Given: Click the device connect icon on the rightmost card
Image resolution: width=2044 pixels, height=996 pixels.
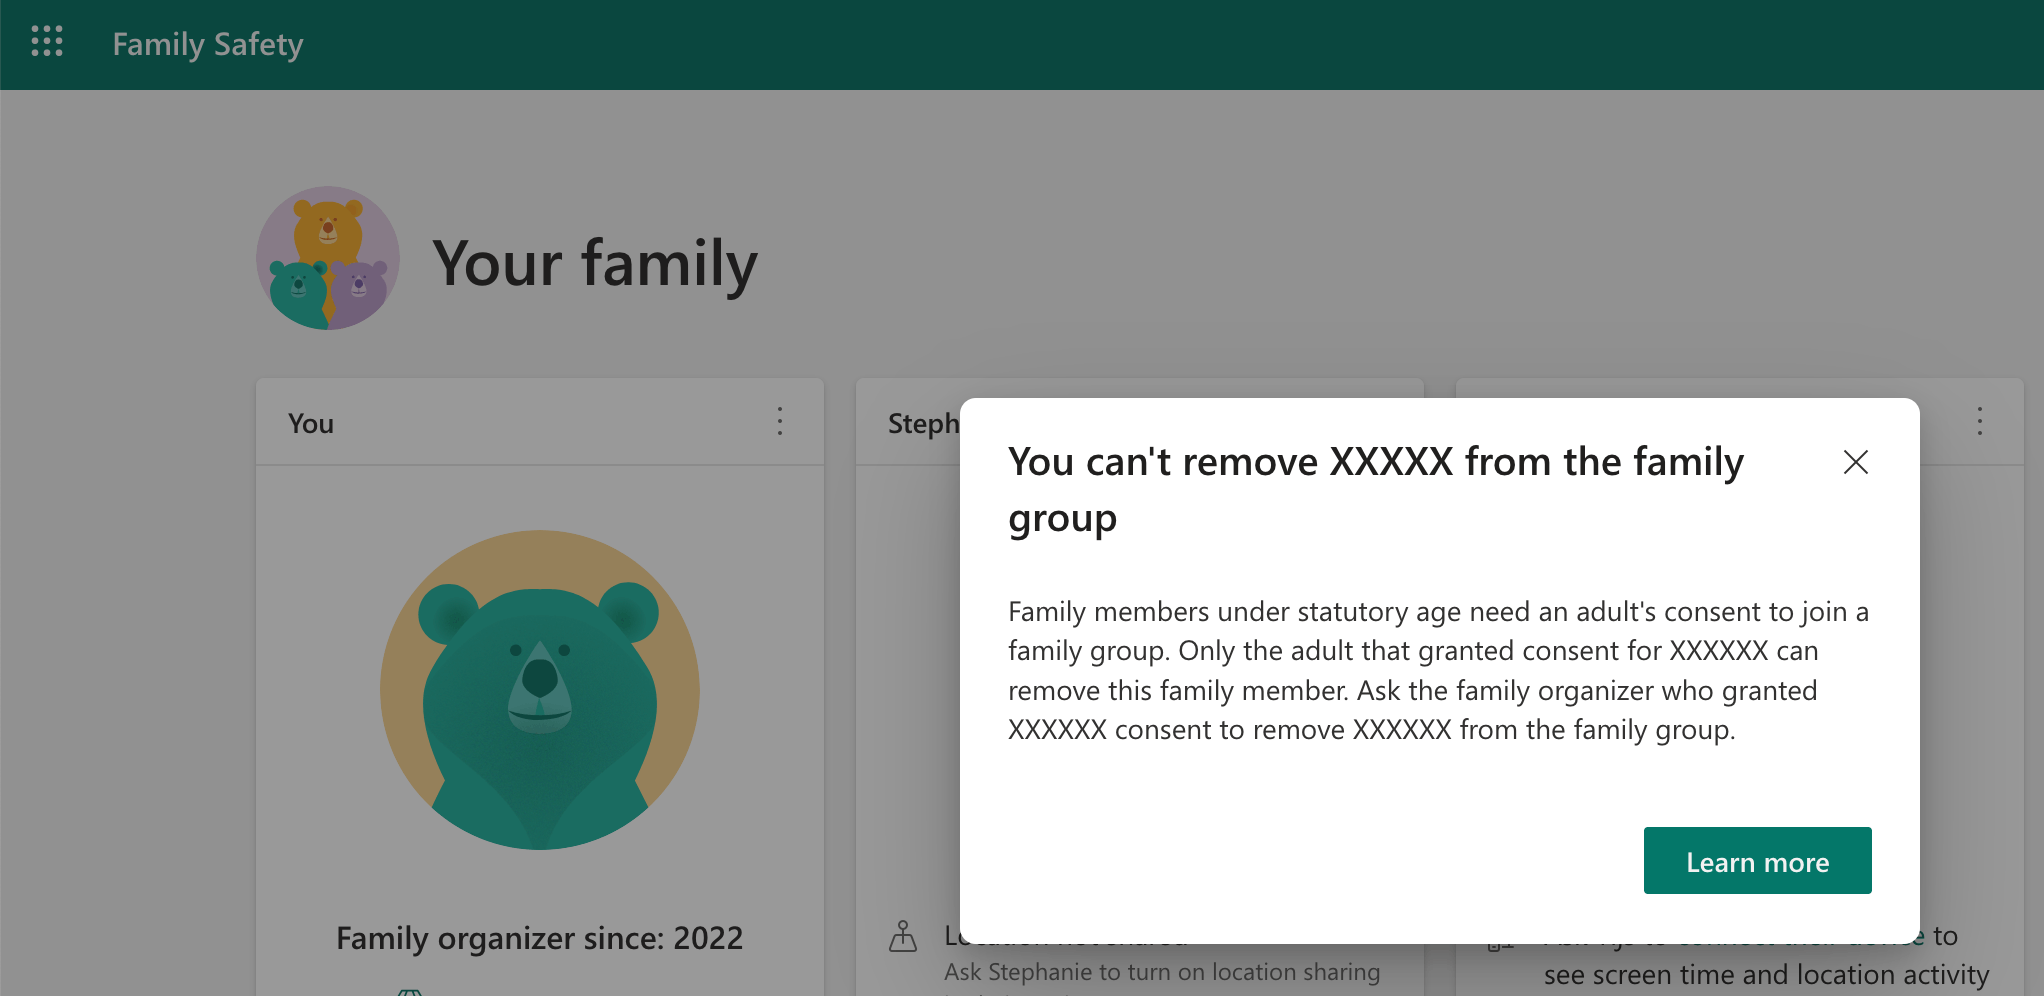Looking at the screenshot, I should (1502, 940).
